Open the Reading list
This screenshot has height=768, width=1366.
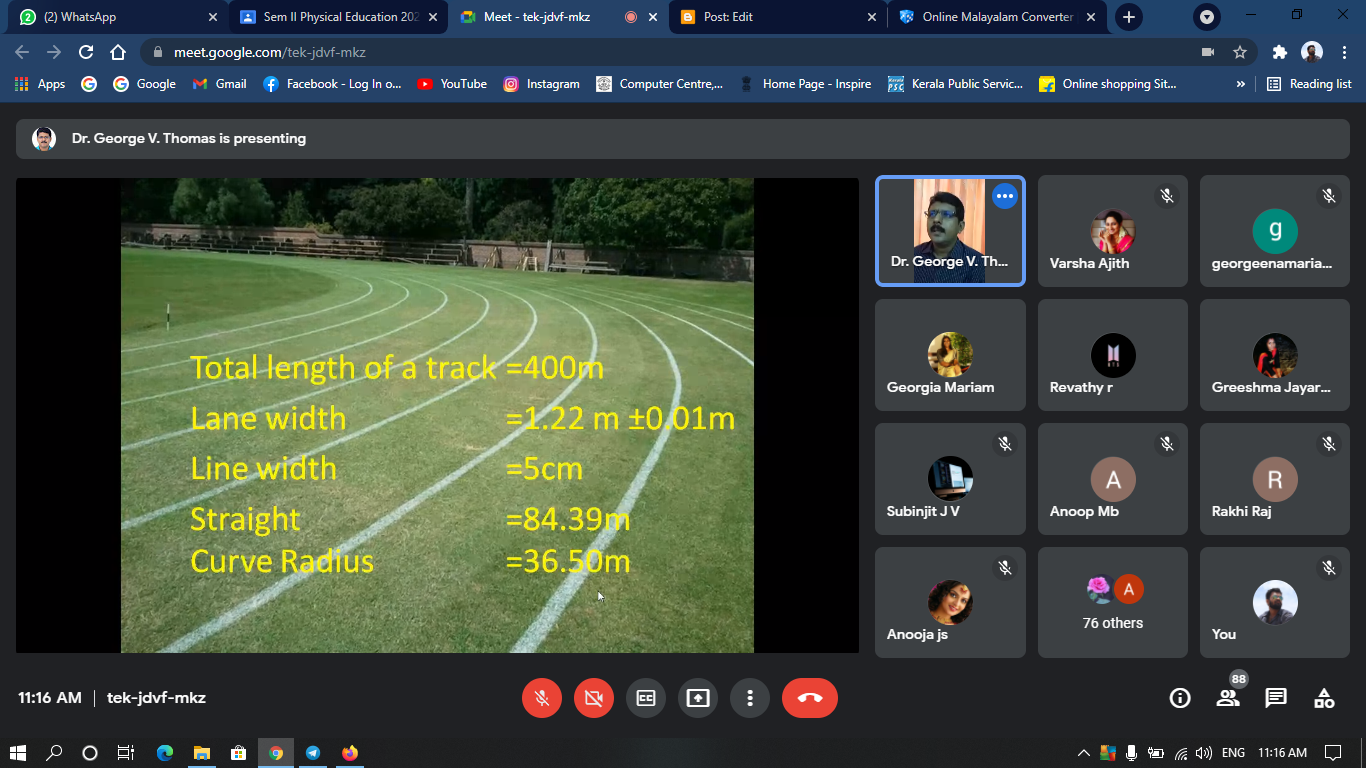1309,84
